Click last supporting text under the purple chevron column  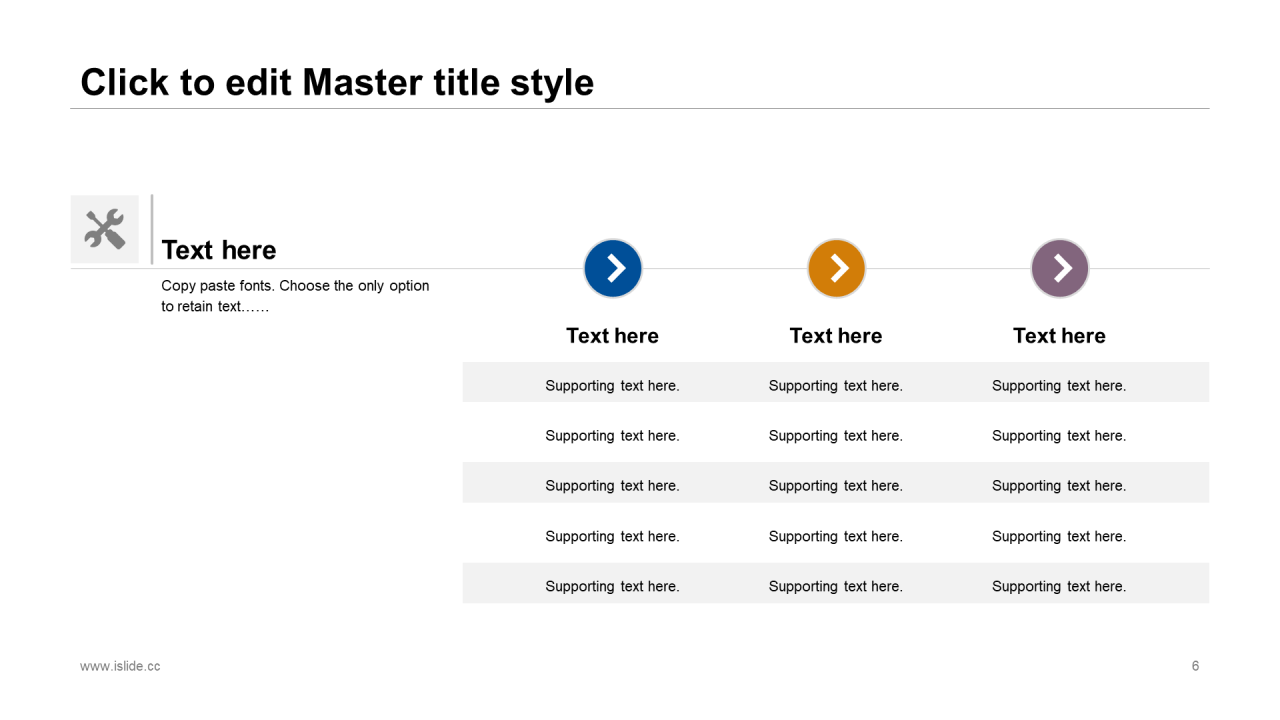(1059, 587)
